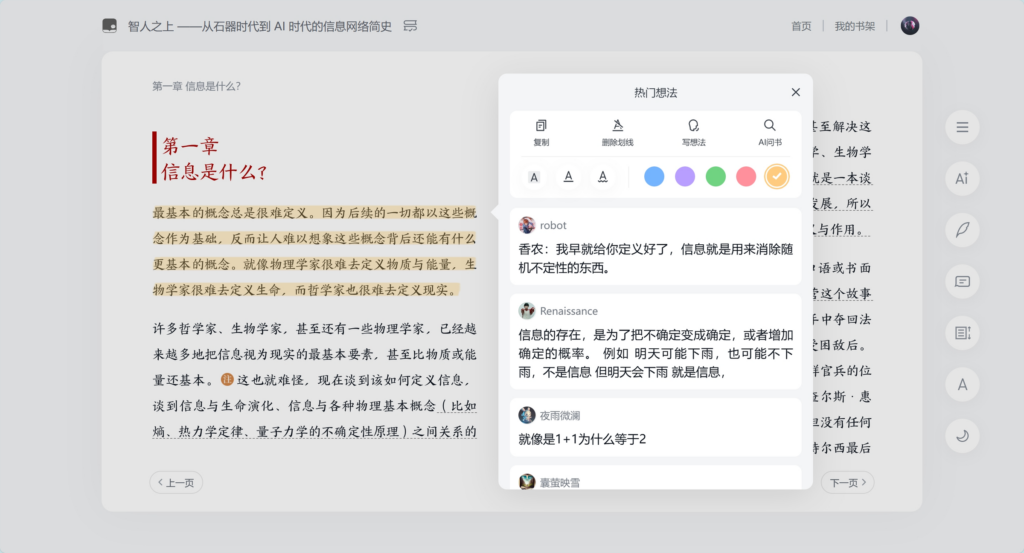Screen dimensions: 1024x553
Task: Click the AI问书 search icon
Action: (769, 132)
